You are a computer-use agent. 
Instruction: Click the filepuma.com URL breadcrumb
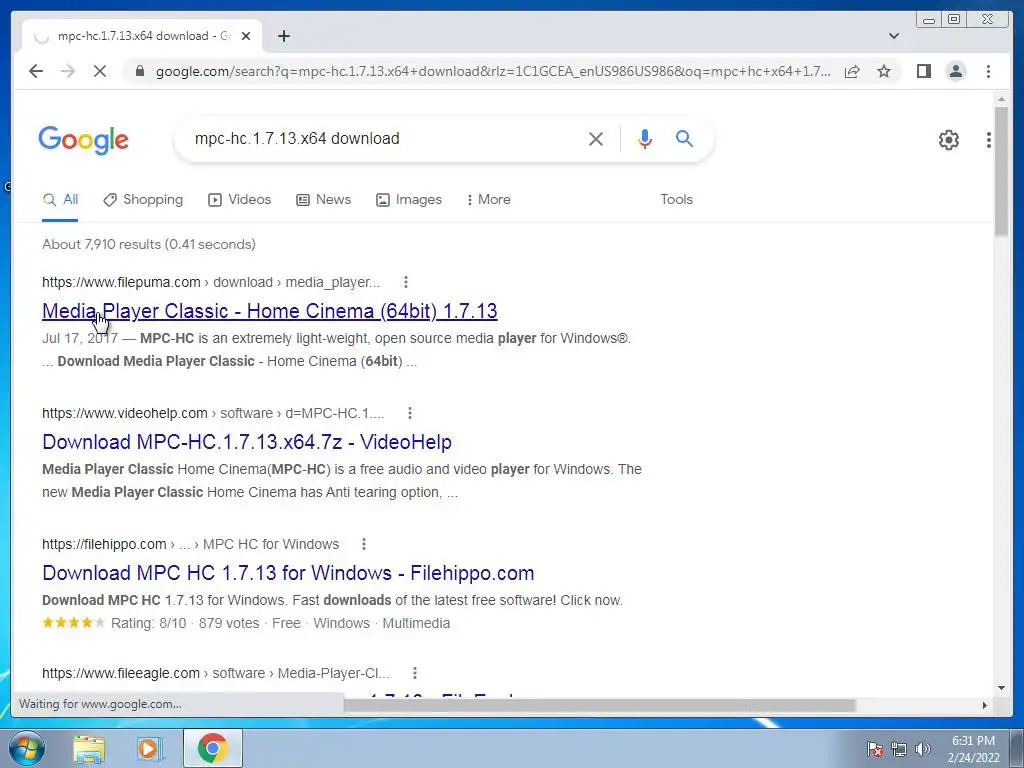(210, 282)
